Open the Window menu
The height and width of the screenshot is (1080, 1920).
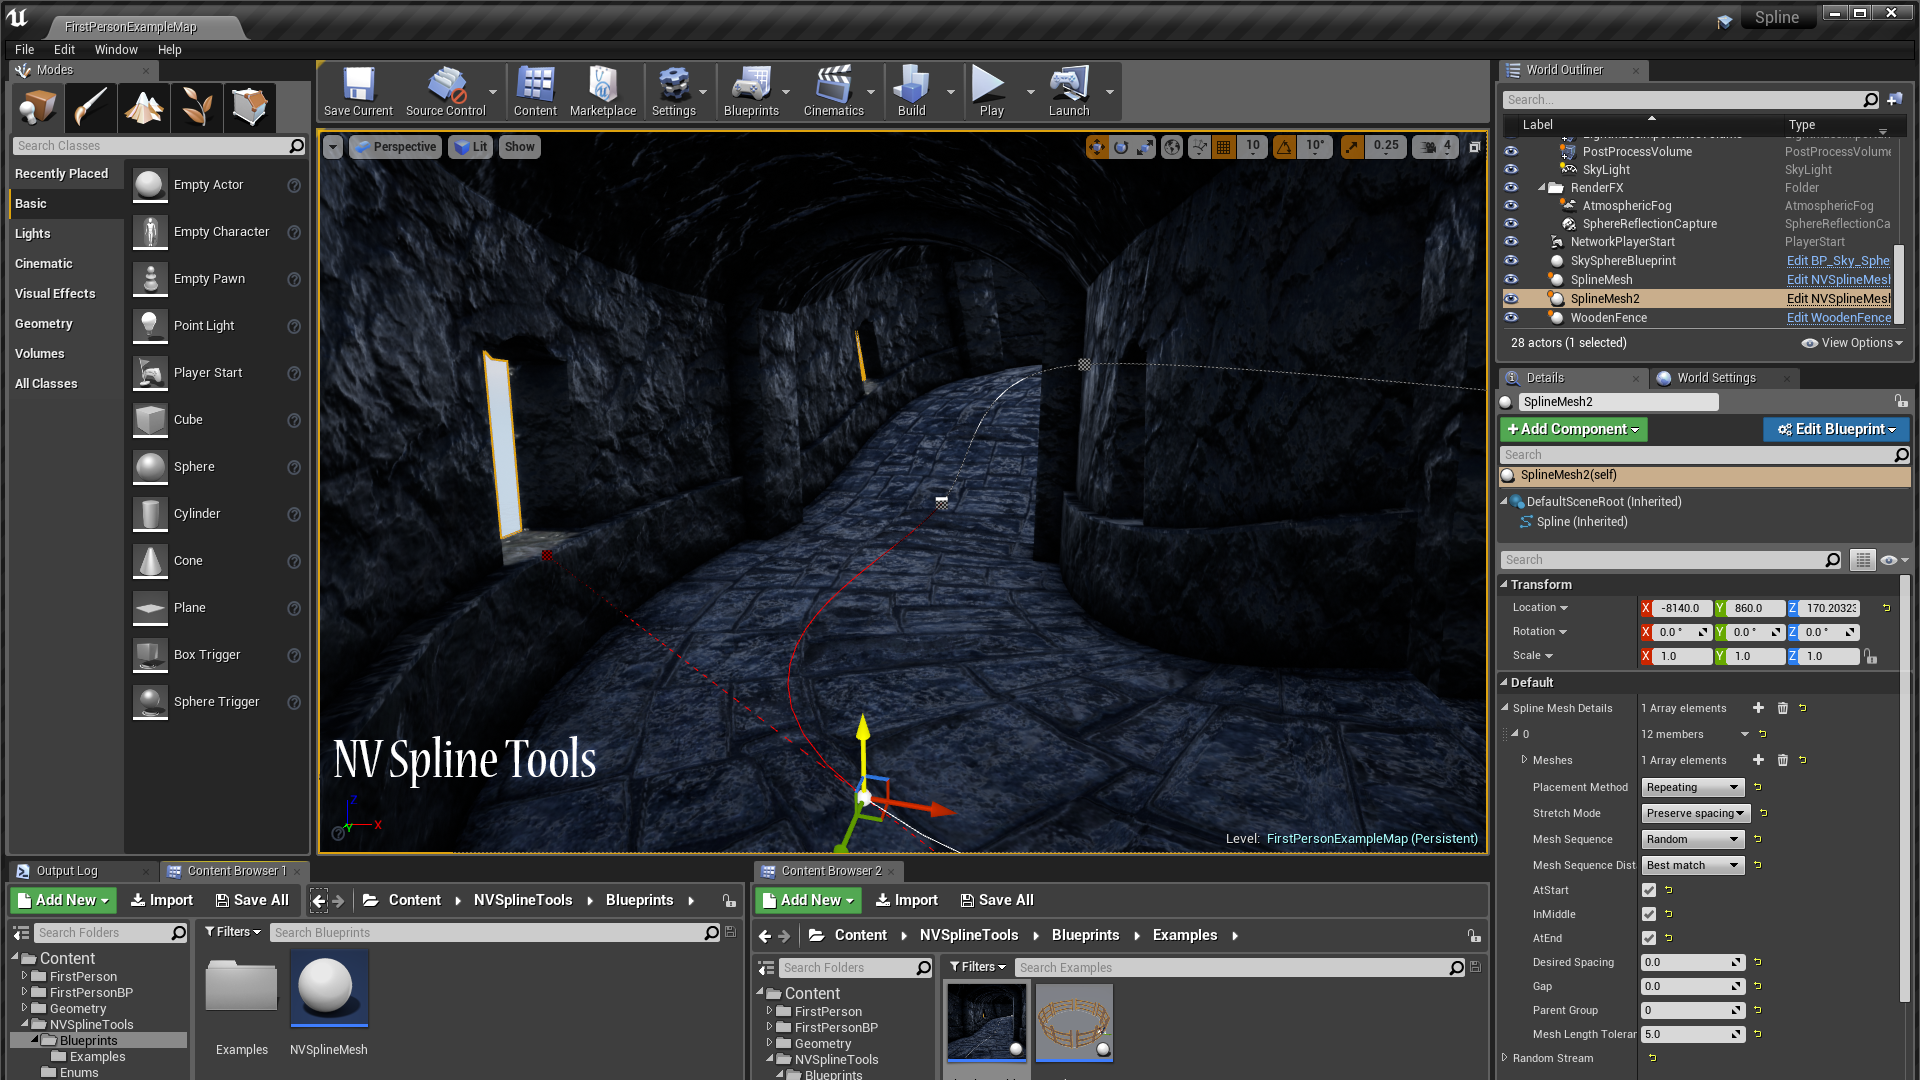click(x=116, y=49)
